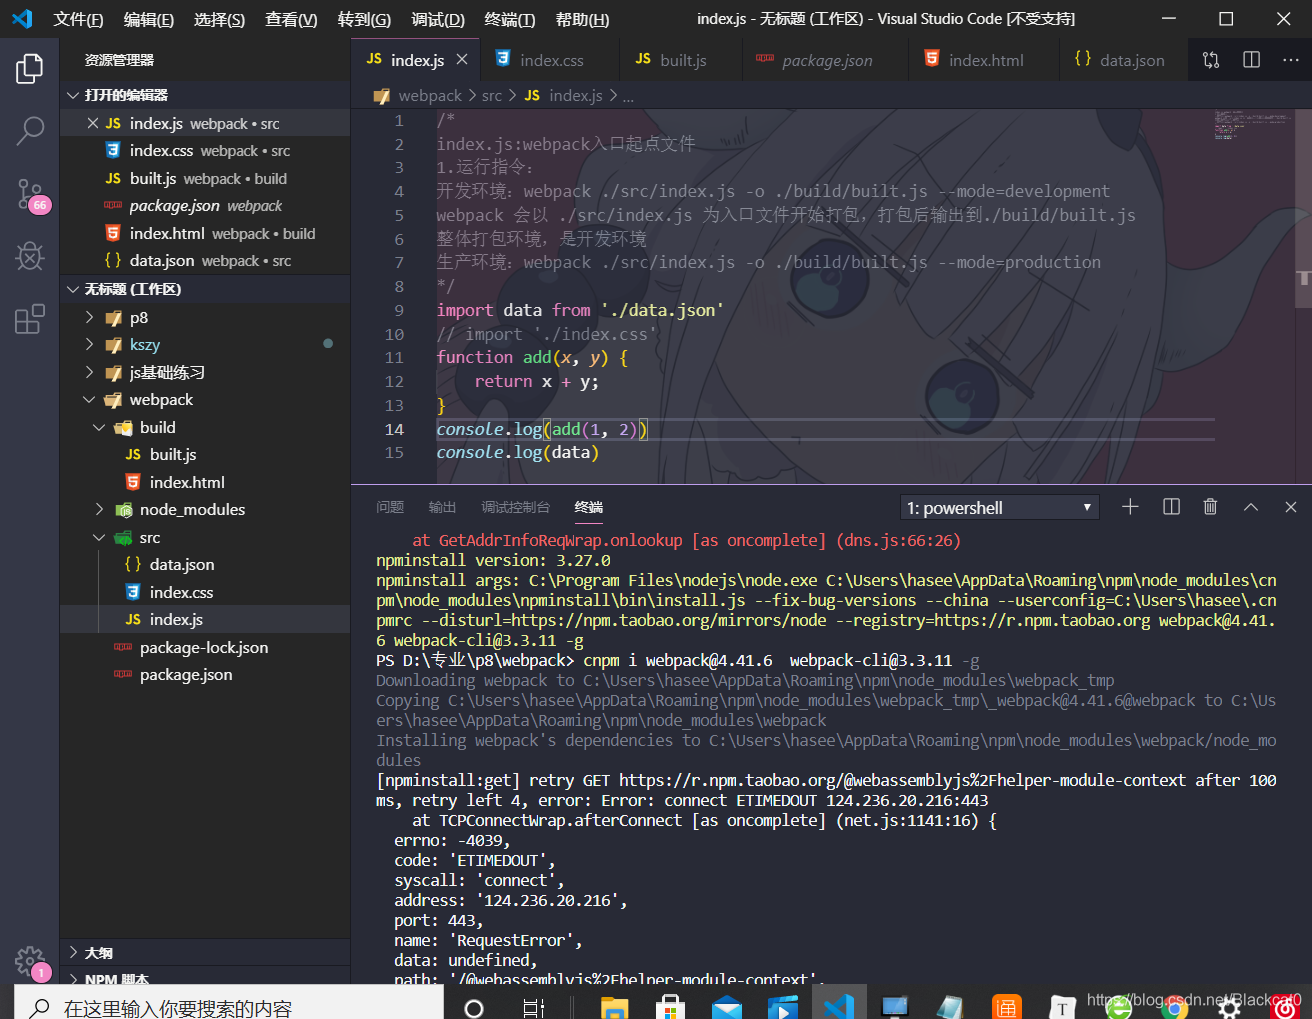Open the 查看(V) menu
The height and width of the screenshot is (1019, 1312).
(x=291, y=19)
